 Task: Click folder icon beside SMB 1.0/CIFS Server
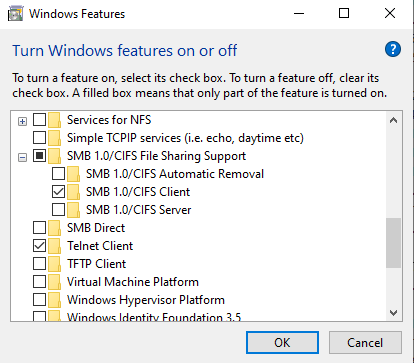coord(73,210)
